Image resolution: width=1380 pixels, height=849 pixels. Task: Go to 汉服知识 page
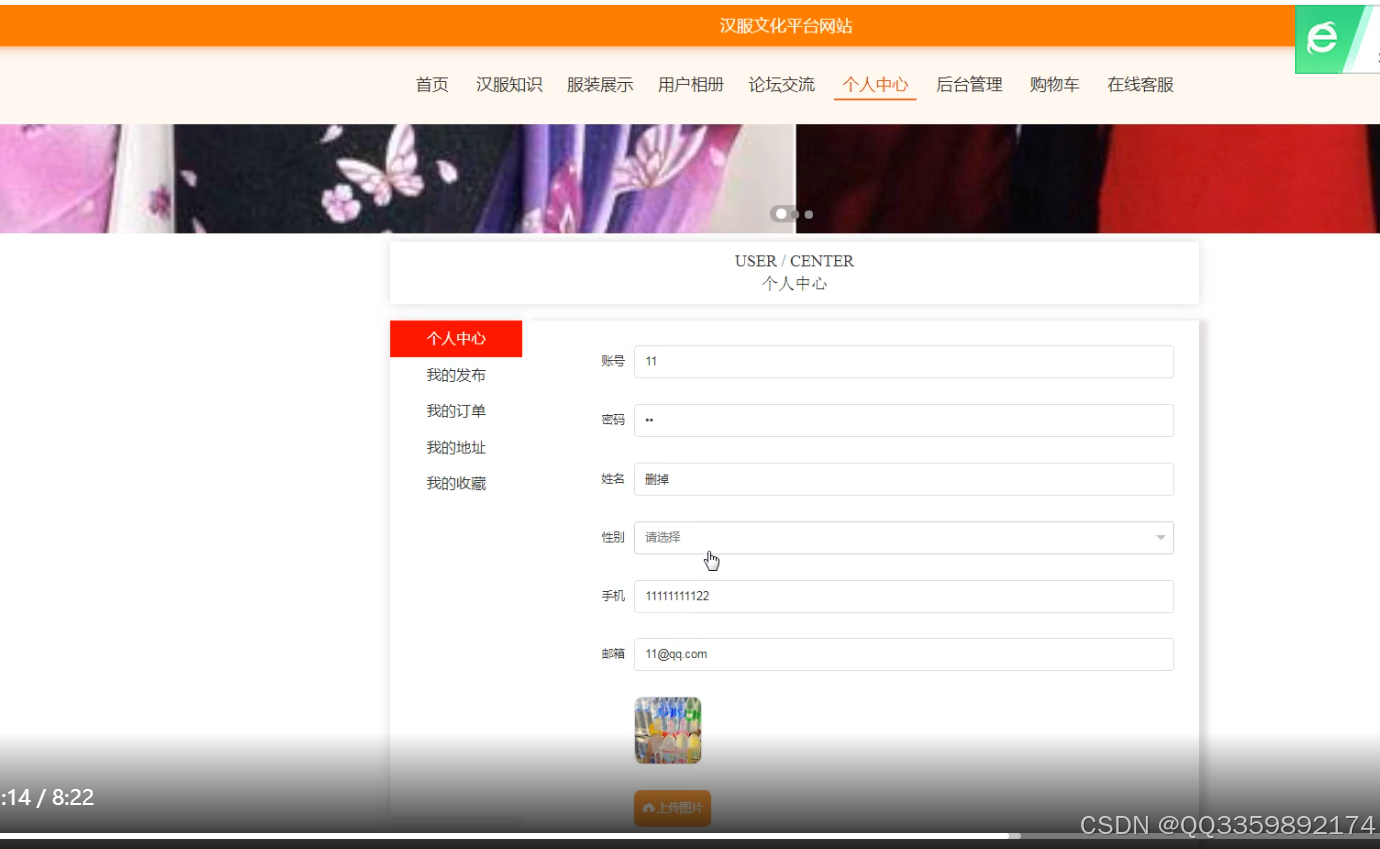coord(509,85)
